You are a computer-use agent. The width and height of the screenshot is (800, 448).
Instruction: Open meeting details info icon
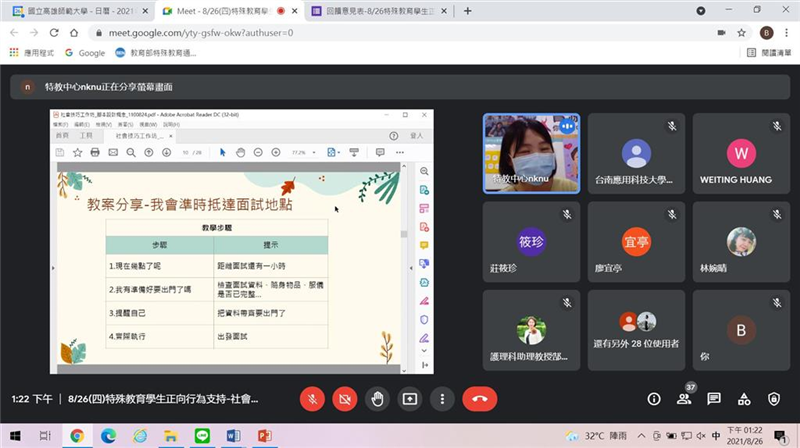click(654, 398)
